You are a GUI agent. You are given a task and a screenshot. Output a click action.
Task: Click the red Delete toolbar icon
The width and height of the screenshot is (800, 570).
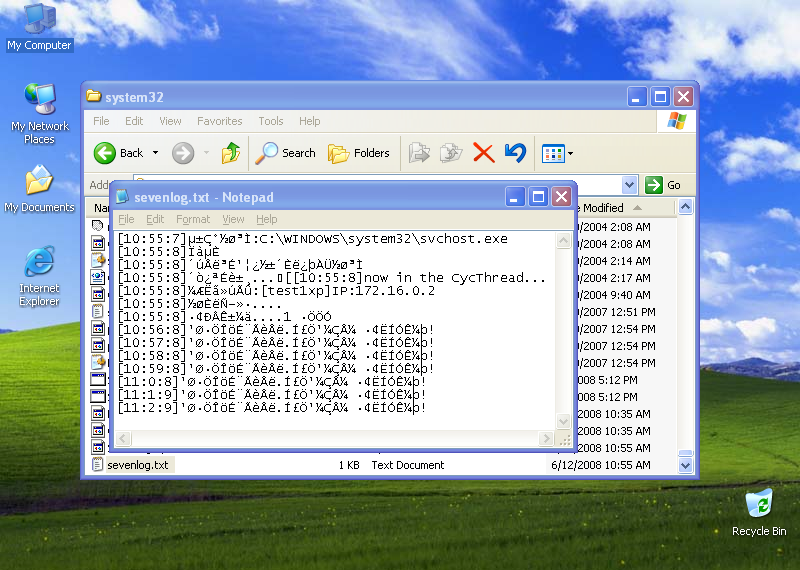pos(484,153)
